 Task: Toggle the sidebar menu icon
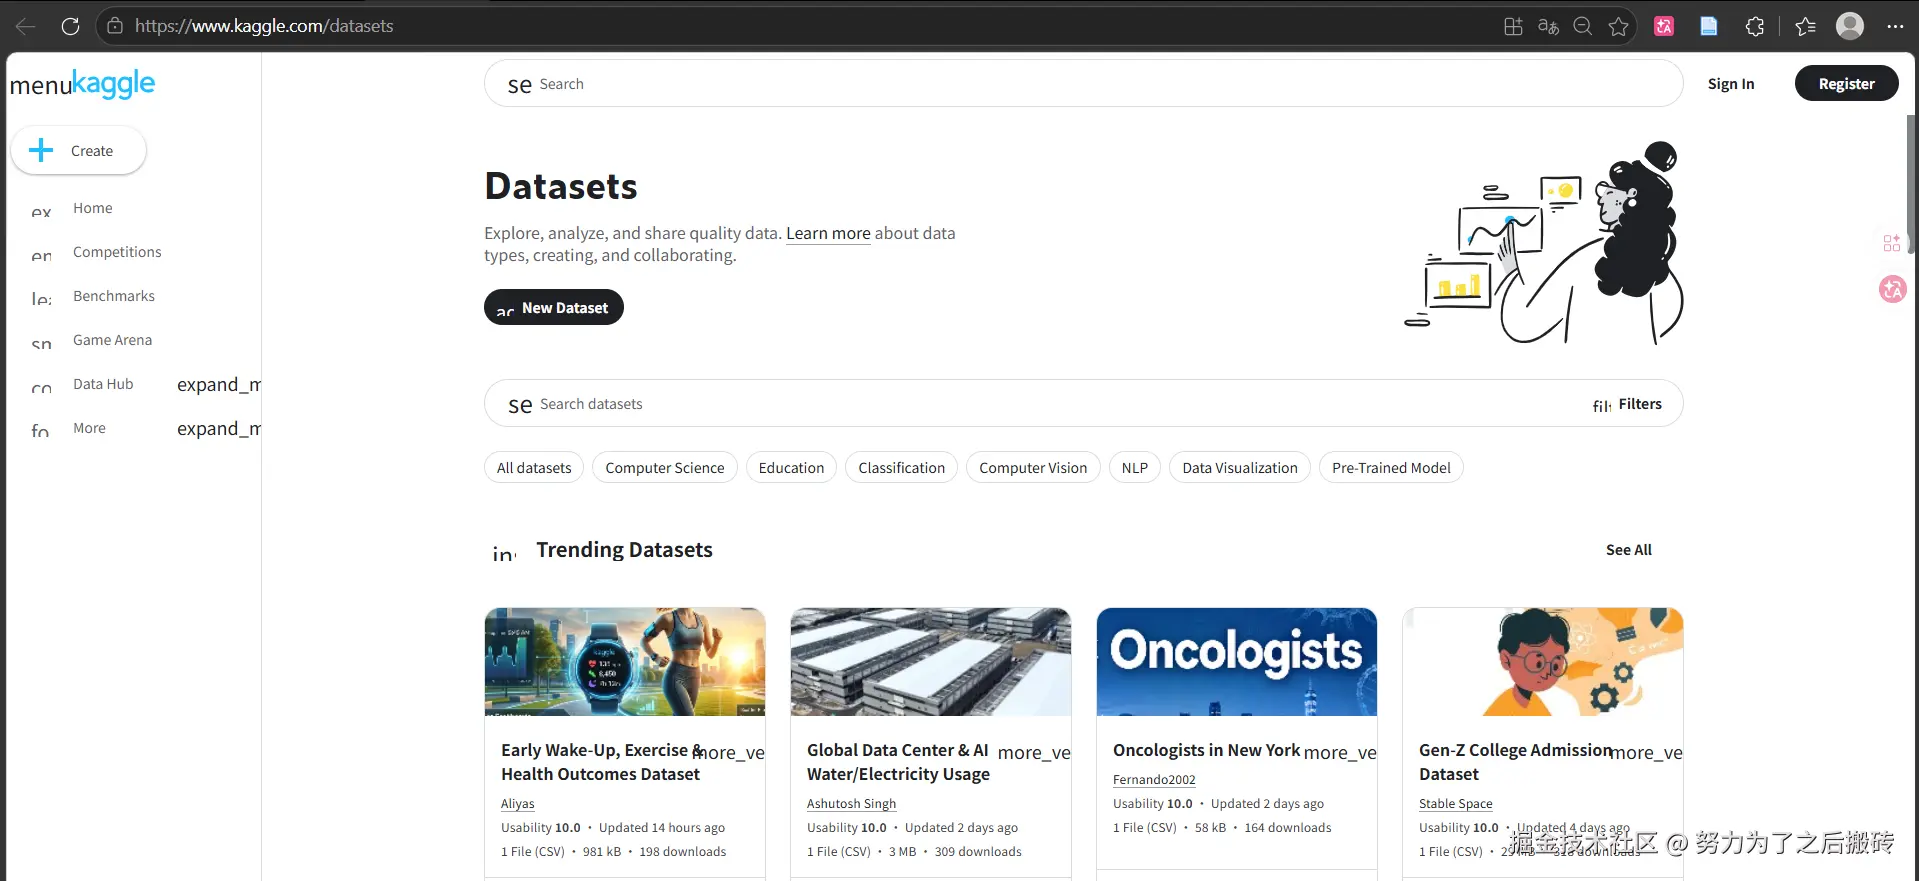click(x=41, y=86)
